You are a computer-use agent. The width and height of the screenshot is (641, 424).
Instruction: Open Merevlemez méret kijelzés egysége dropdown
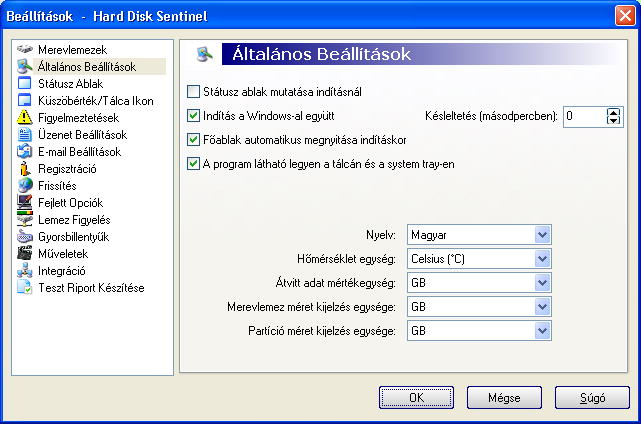[542, 307]
